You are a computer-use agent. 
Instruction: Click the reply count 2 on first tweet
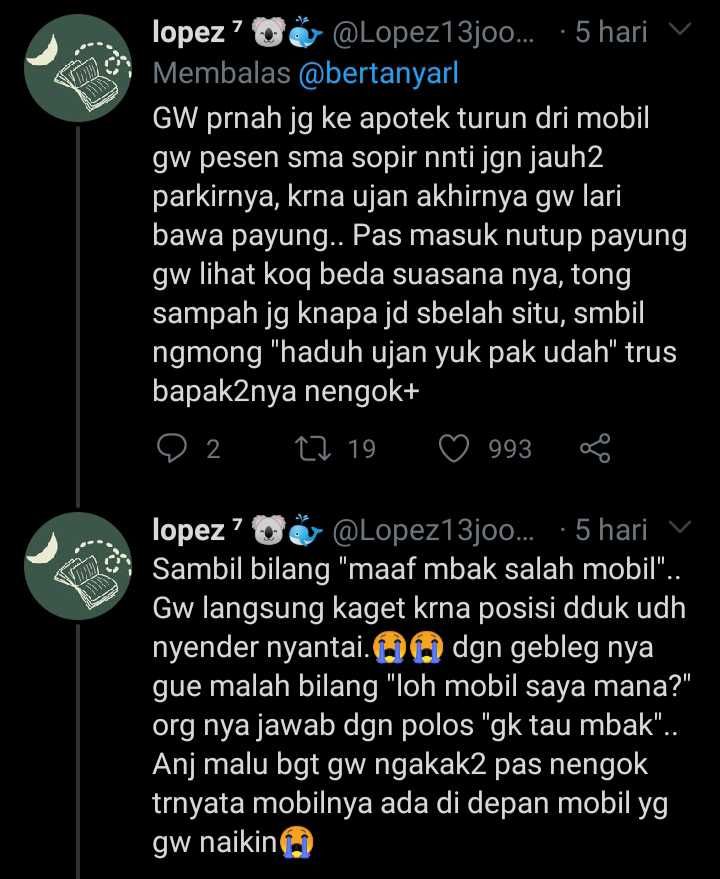(x=212, y=449)
